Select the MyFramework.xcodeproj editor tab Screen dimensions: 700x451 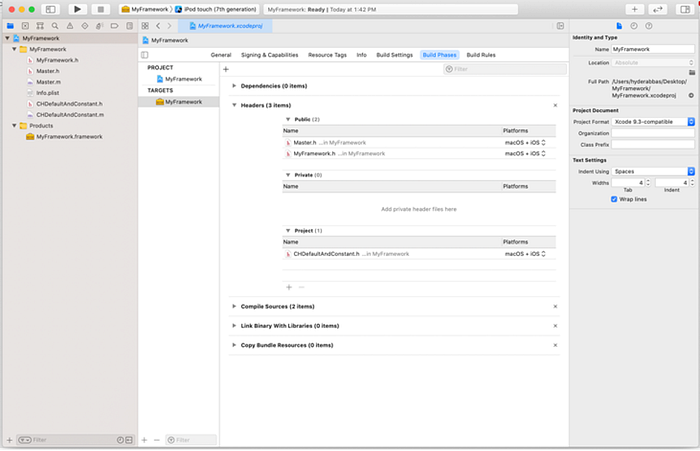225,26
